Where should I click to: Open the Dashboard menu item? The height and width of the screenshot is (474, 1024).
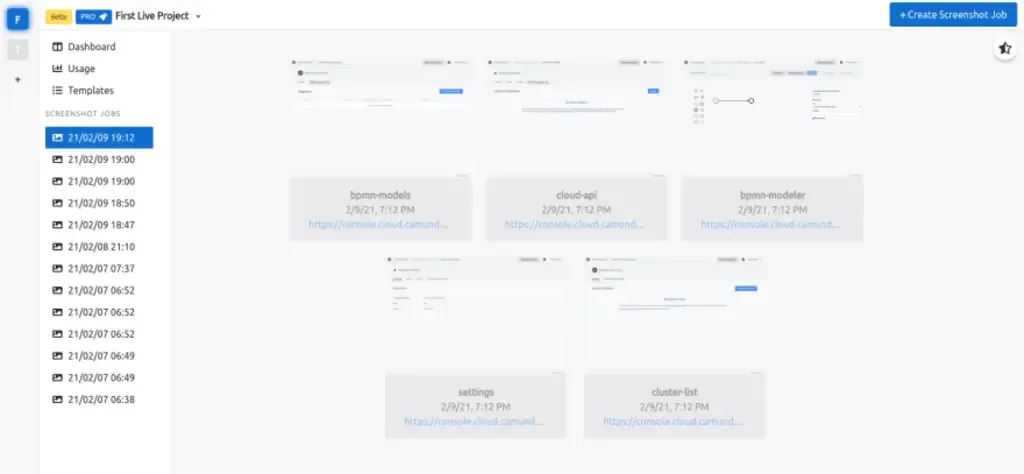pyautogui.click(x=91, y=47)
